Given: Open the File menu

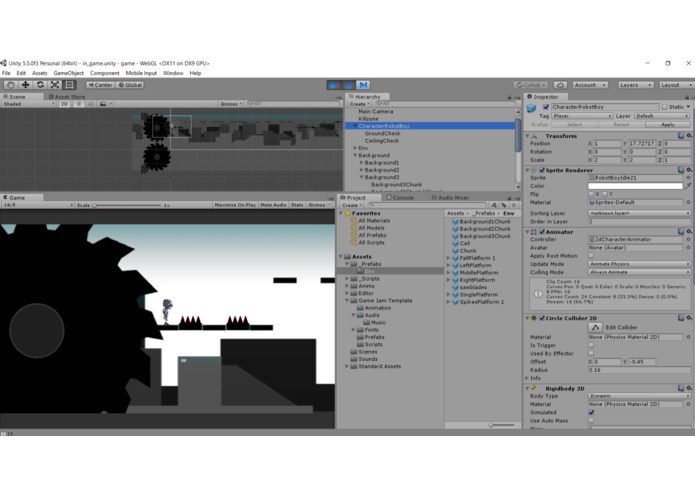Looking at the screenshot, I should pyautogui.click(x=6, y=73).
